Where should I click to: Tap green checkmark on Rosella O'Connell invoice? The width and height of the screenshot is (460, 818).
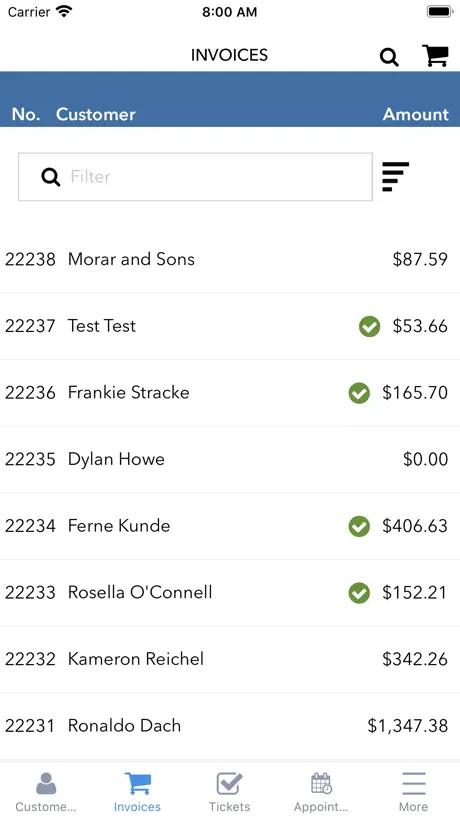(359, 593)
